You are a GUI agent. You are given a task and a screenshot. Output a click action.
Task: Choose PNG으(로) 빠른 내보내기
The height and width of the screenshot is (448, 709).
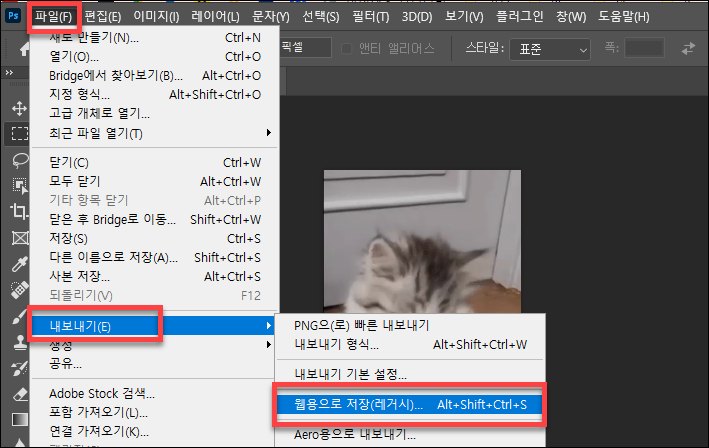(x=410, y=325)
